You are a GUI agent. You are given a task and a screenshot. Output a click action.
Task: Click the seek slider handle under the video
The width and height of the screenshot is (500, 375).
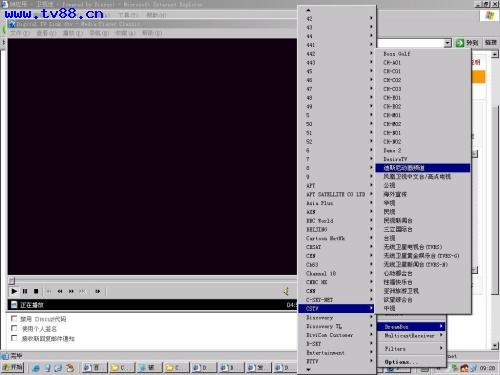[12, 280]
